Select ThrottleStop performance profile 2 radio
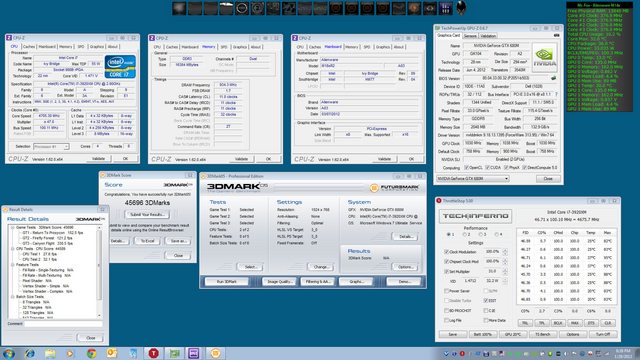 465,235
